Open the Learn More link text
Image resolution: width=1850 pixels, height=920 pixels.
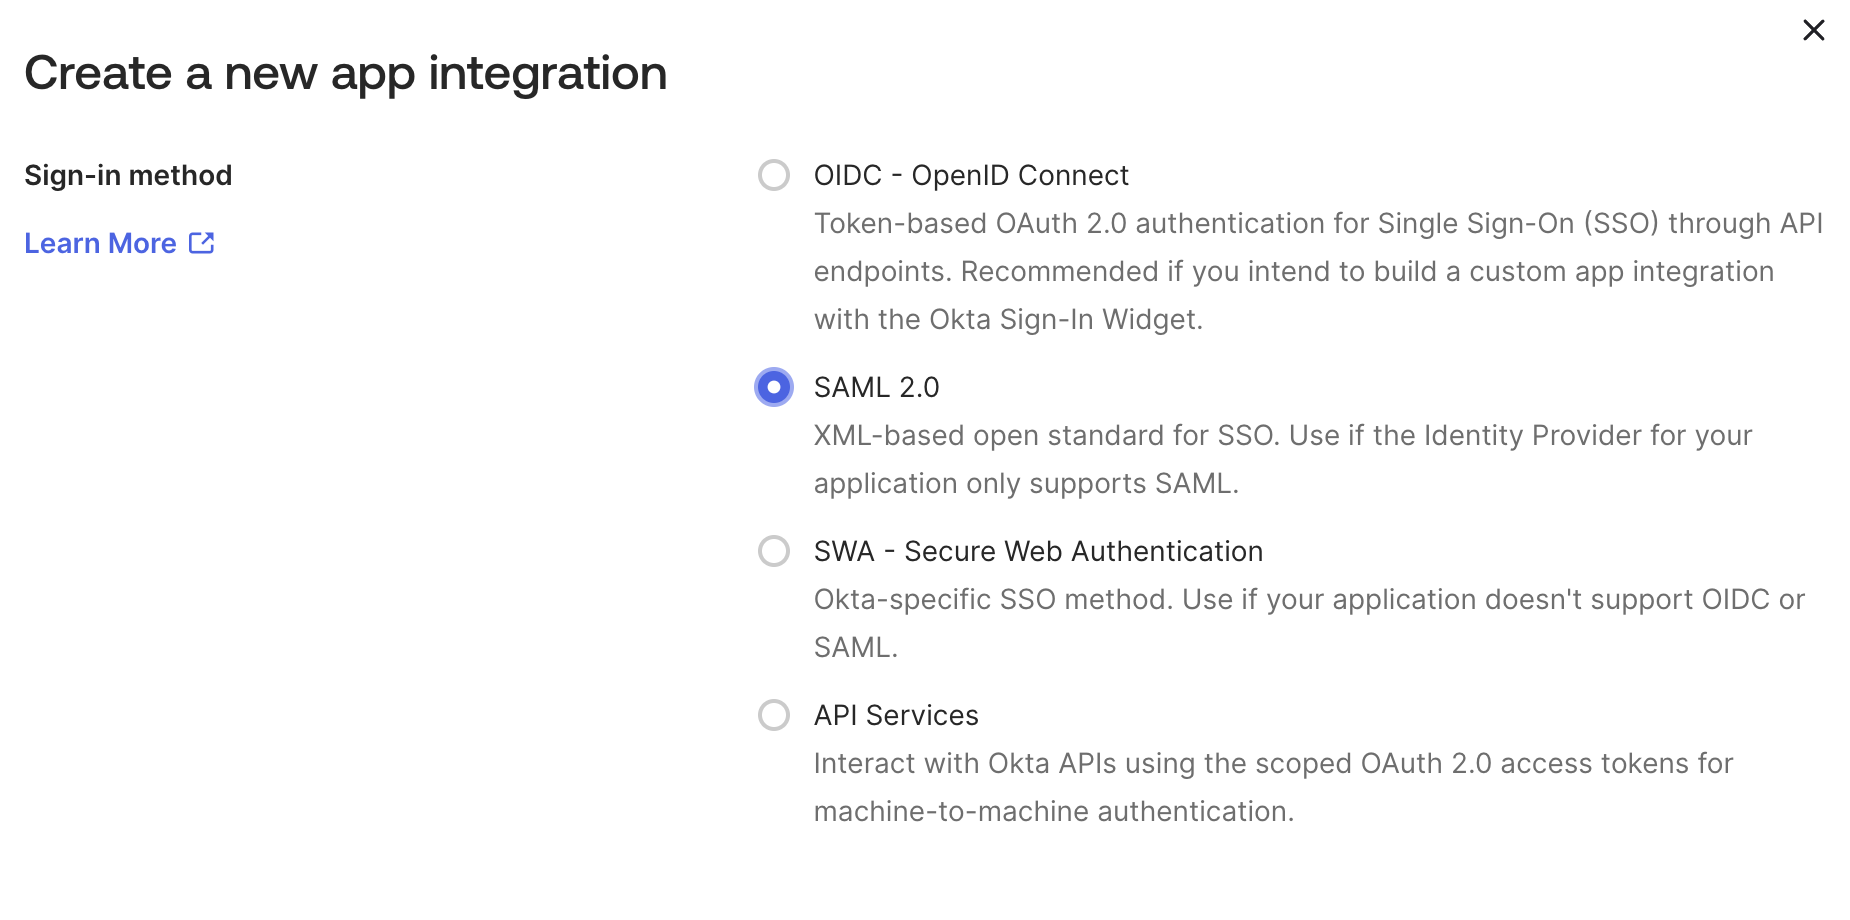tap(100, 243)
